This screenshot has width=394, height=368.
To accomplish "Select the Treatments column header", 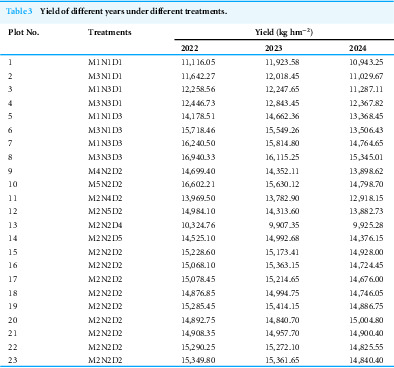I will tap(110, 32).
